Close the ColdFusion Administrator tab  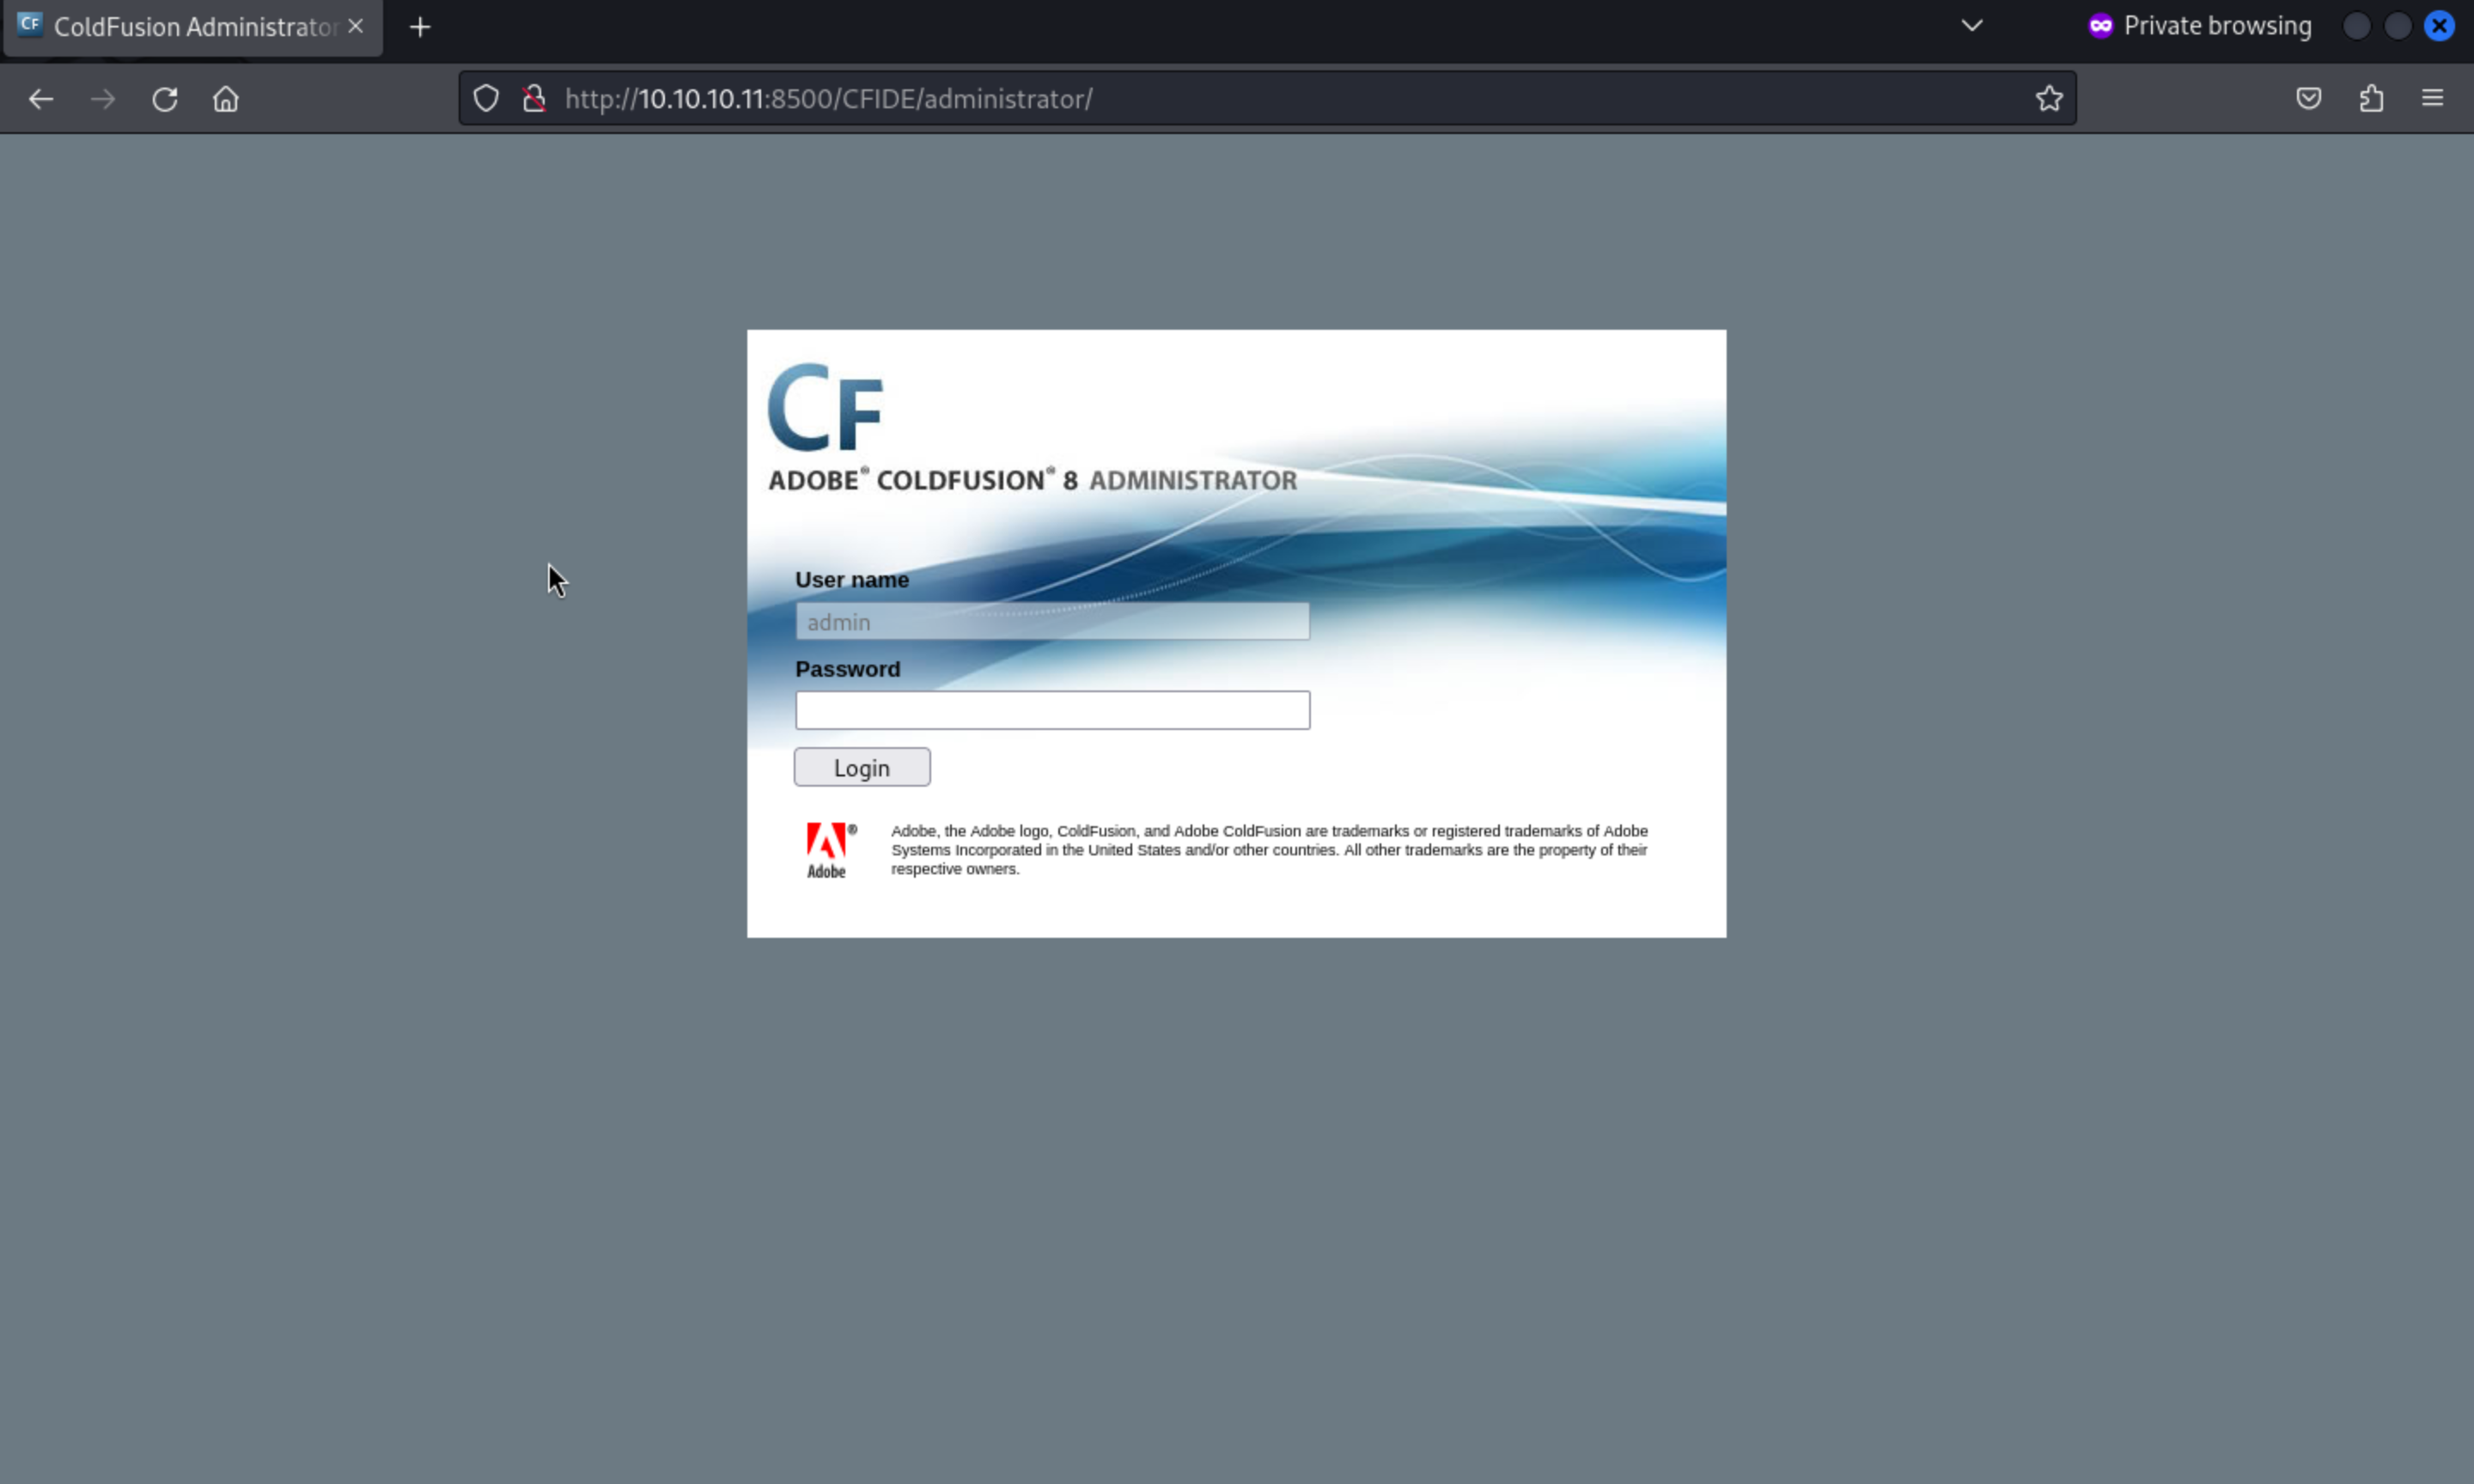355,27
